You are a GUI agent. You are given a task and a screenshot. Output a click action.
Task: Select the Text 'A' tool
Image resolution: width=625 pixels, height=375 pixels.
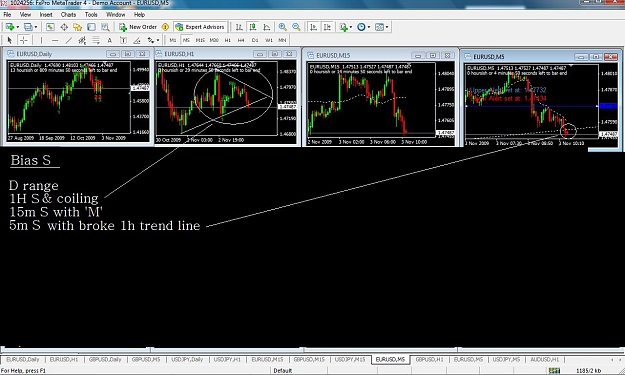click(x=109, y=40)
